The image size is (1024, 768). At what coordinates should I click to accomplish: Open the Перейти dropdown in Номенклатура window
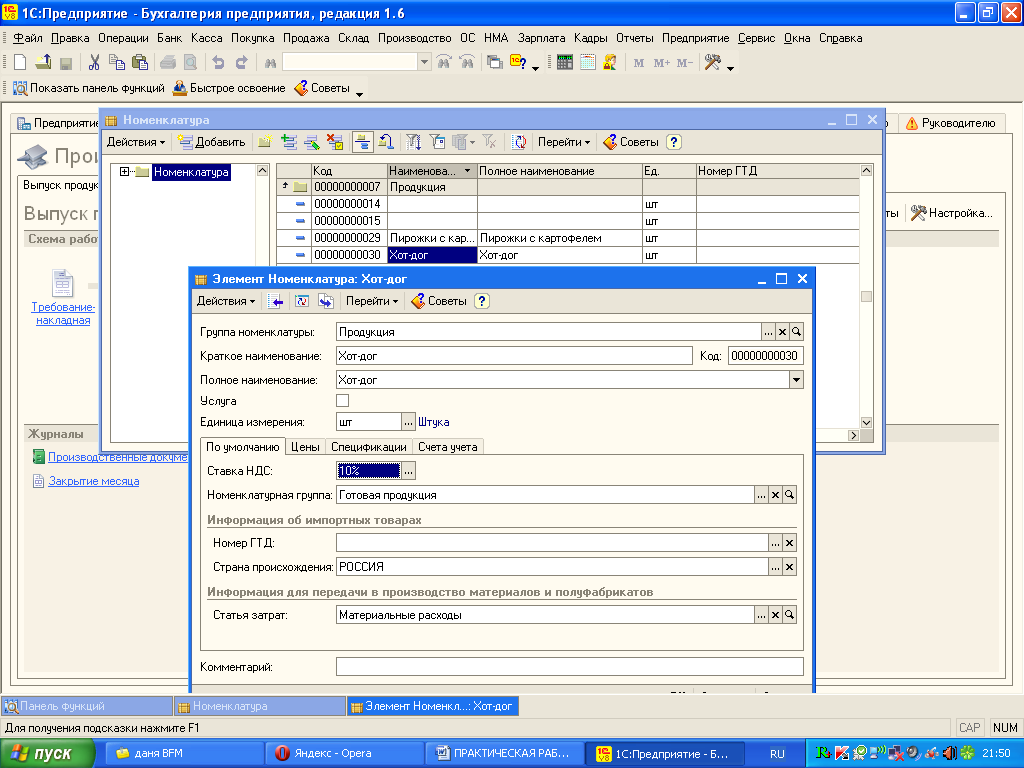[x=564, y=142]
